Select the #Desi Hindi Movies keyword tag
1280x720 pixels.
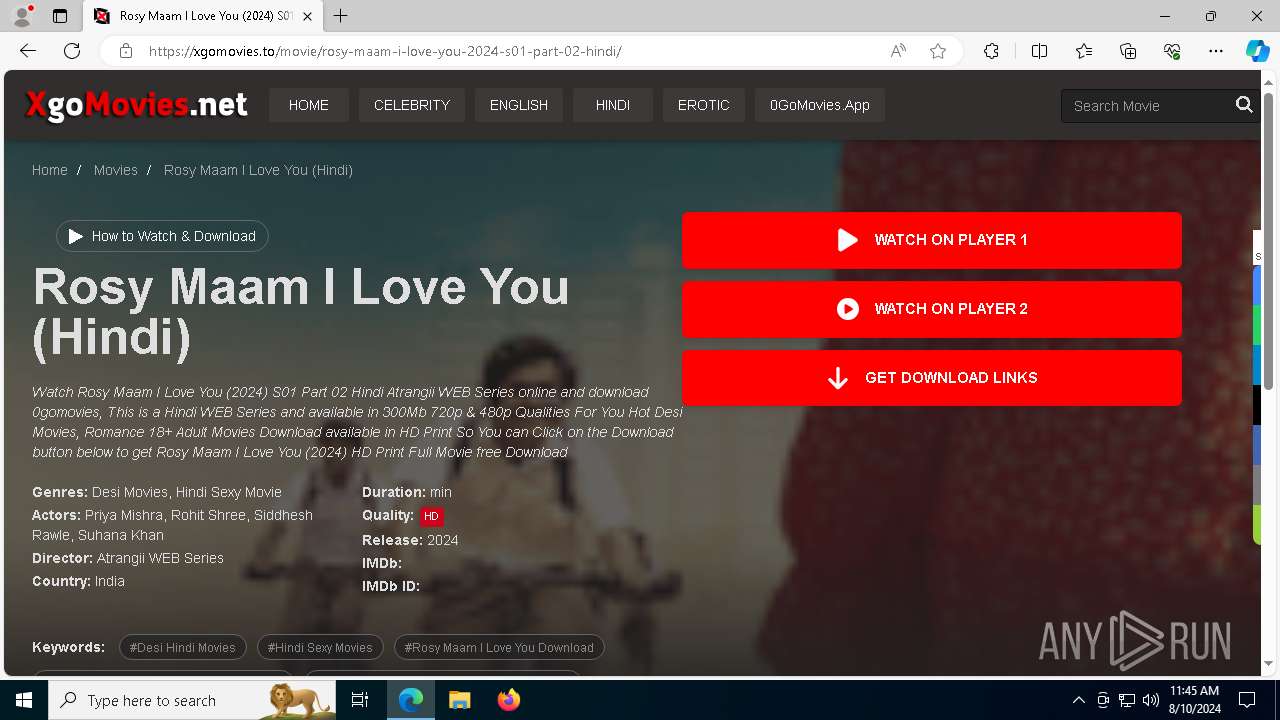click(x=183, y=647)
